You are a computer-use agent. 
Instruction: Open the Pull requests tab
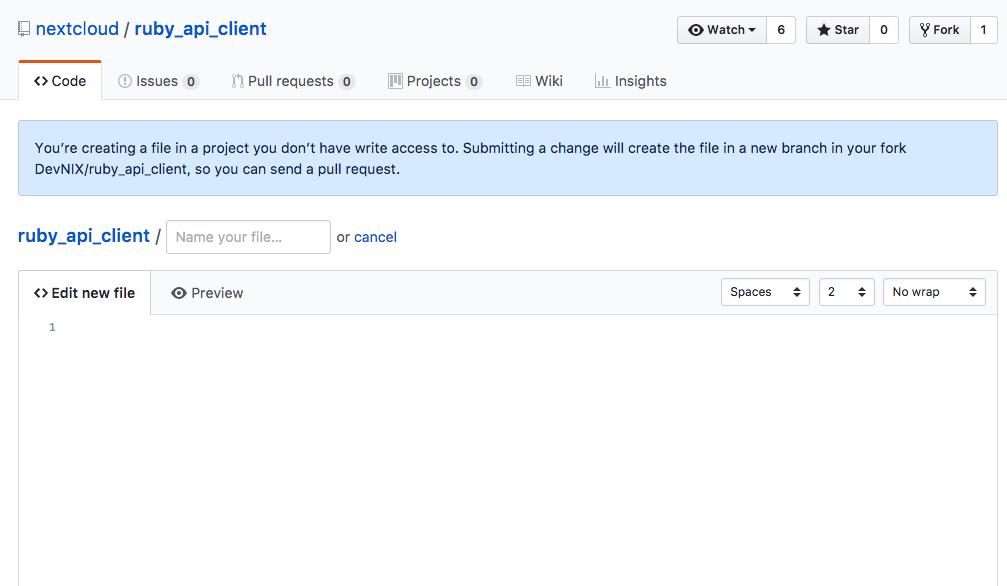coord(293,81)
